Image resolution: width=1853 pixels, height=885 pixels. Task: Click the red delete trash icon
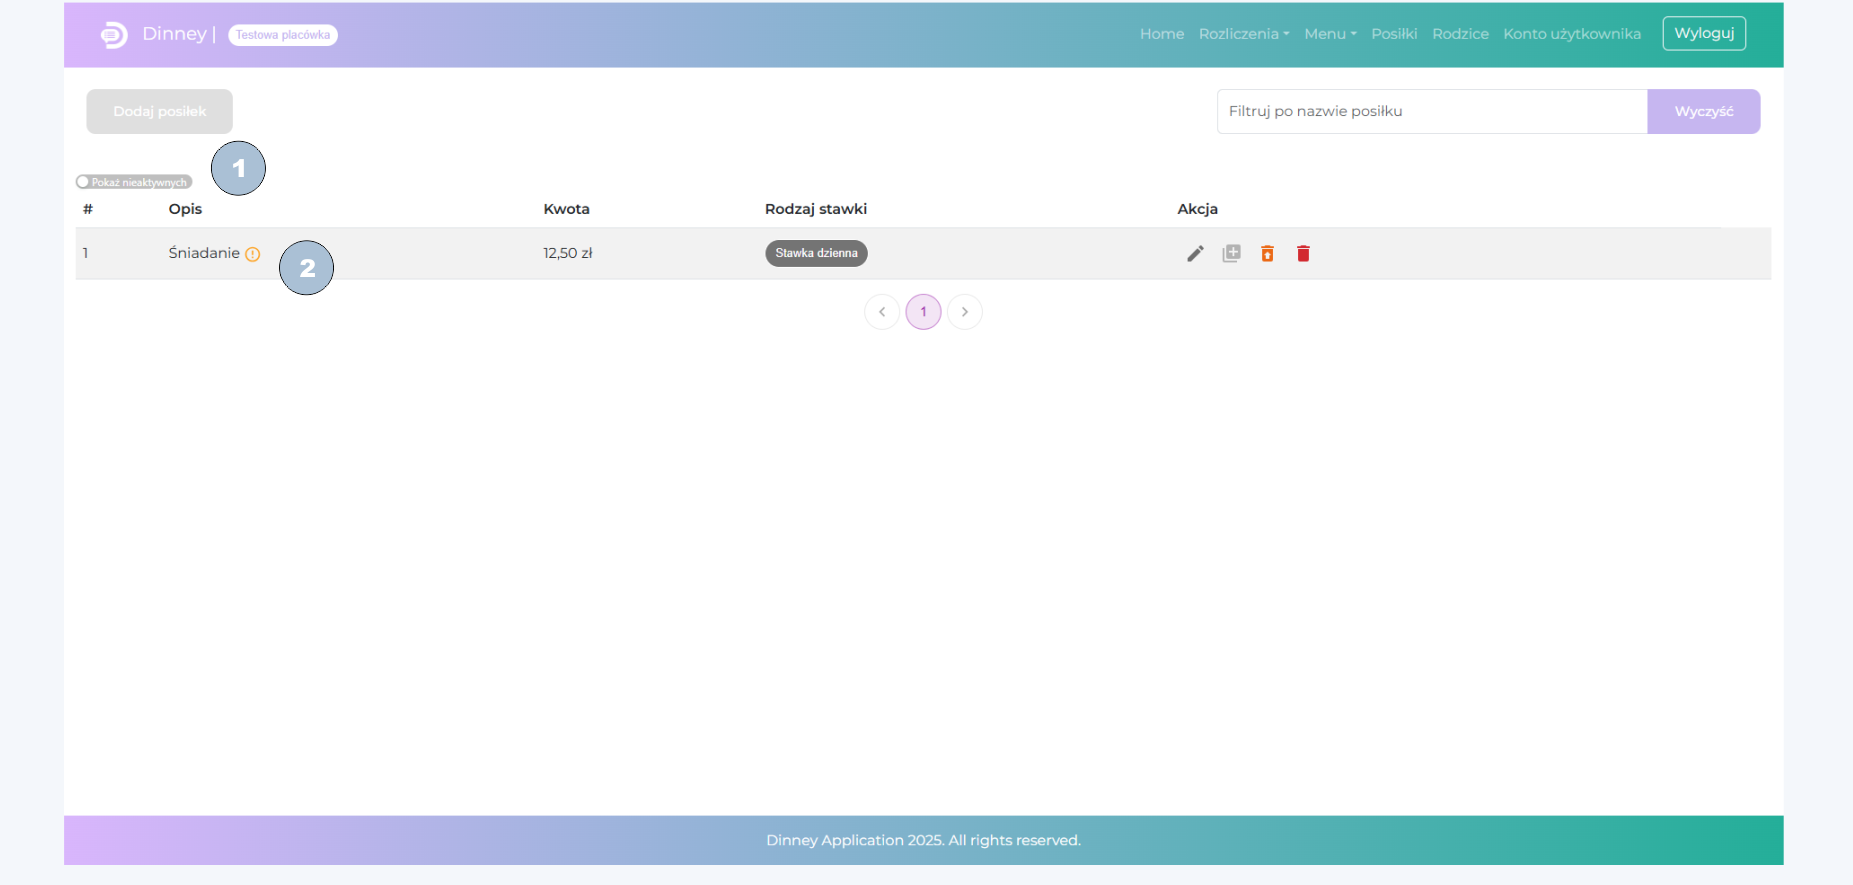(x=1303, y=254)
